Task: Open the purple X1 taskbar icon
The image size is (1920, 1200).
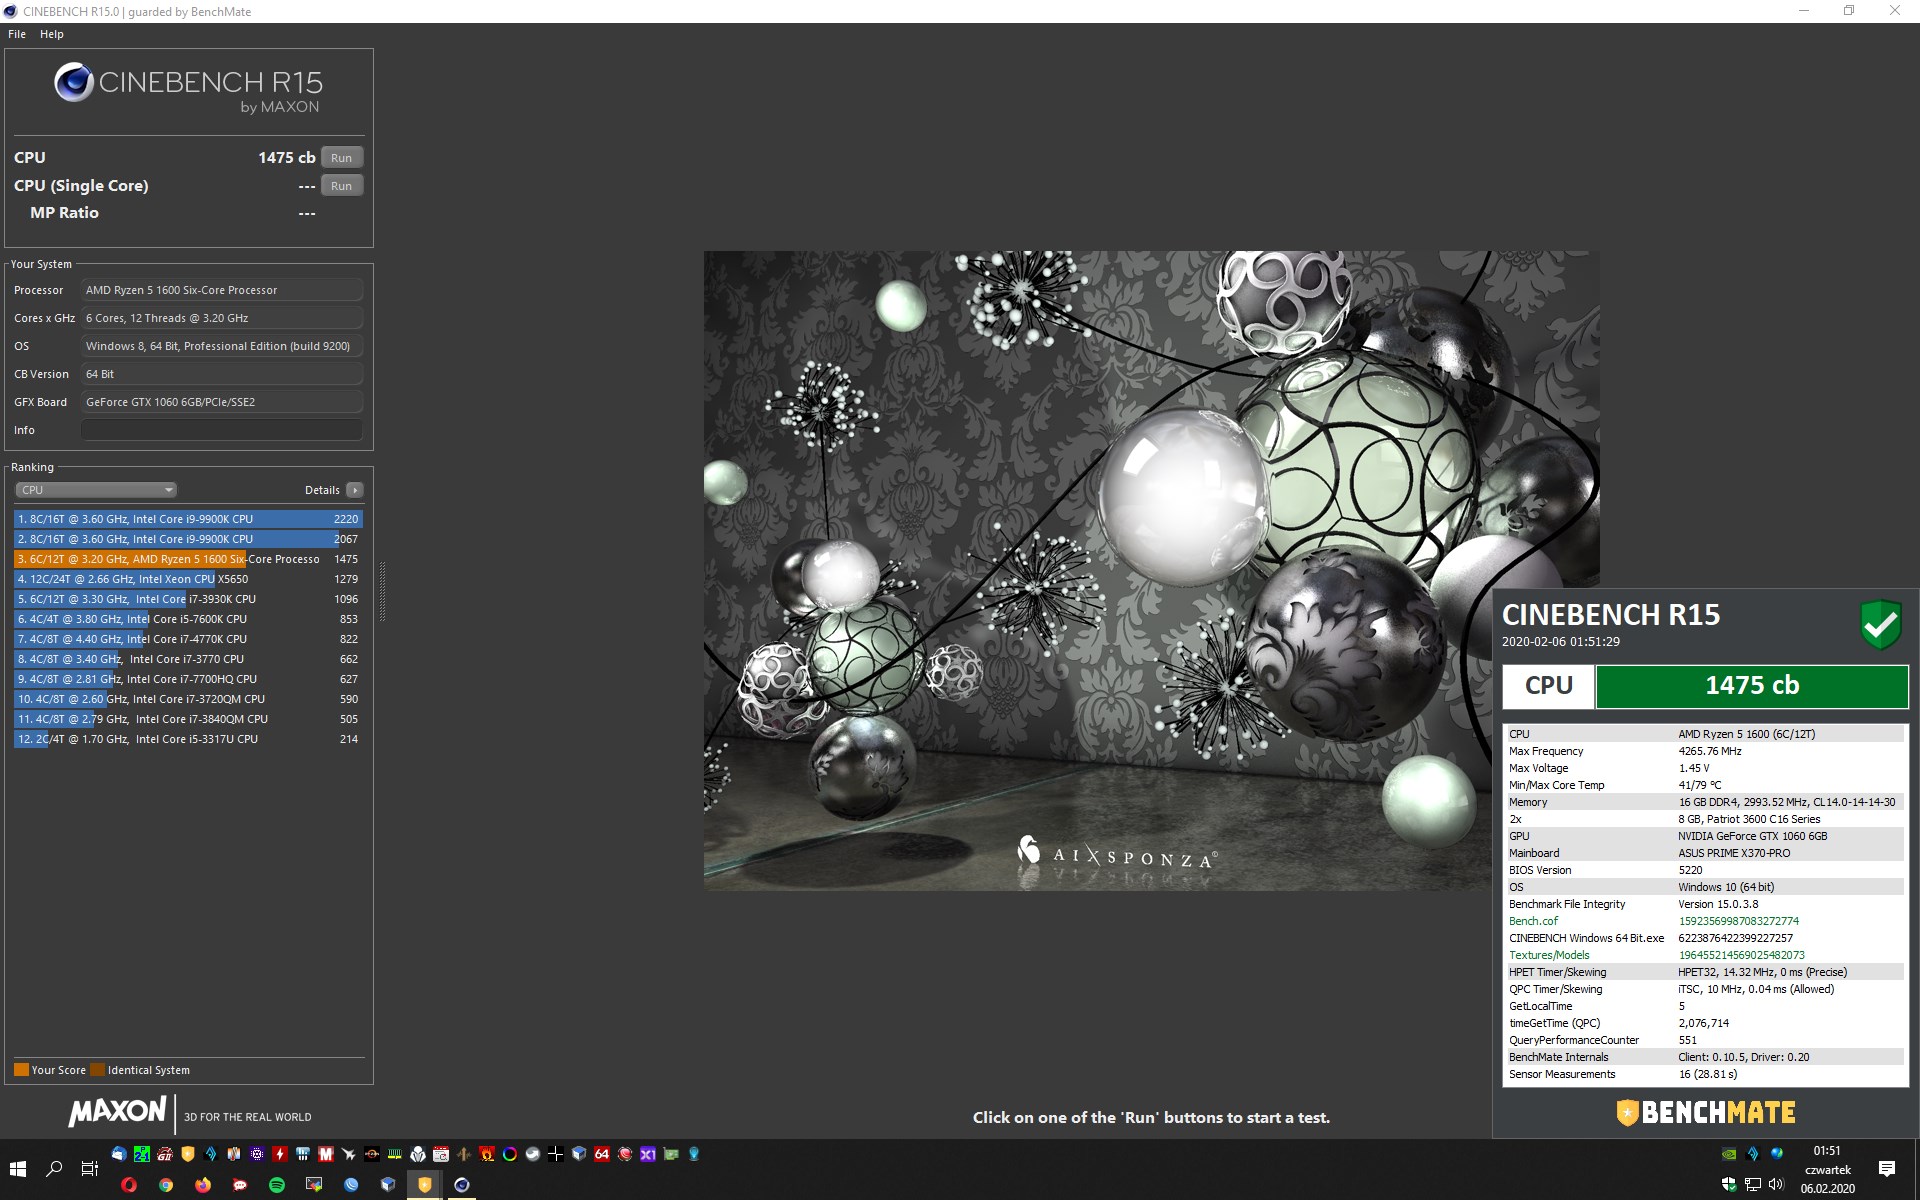Action: pos(648,1154)
